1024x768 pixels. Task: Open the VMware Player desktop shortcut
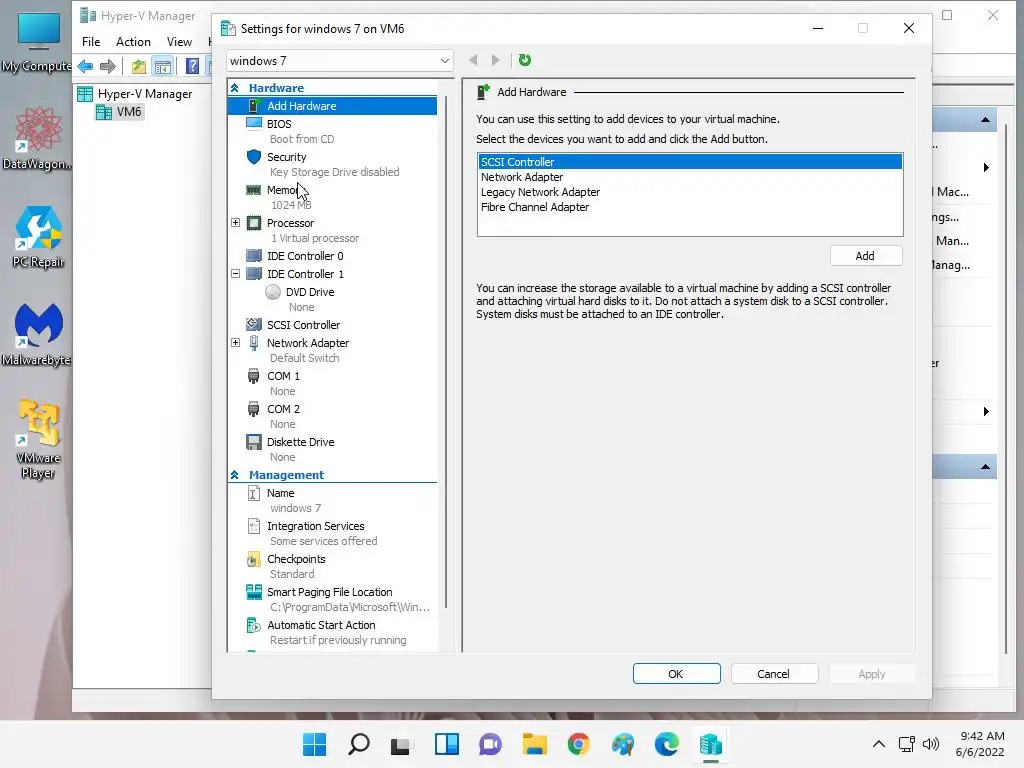38,439
